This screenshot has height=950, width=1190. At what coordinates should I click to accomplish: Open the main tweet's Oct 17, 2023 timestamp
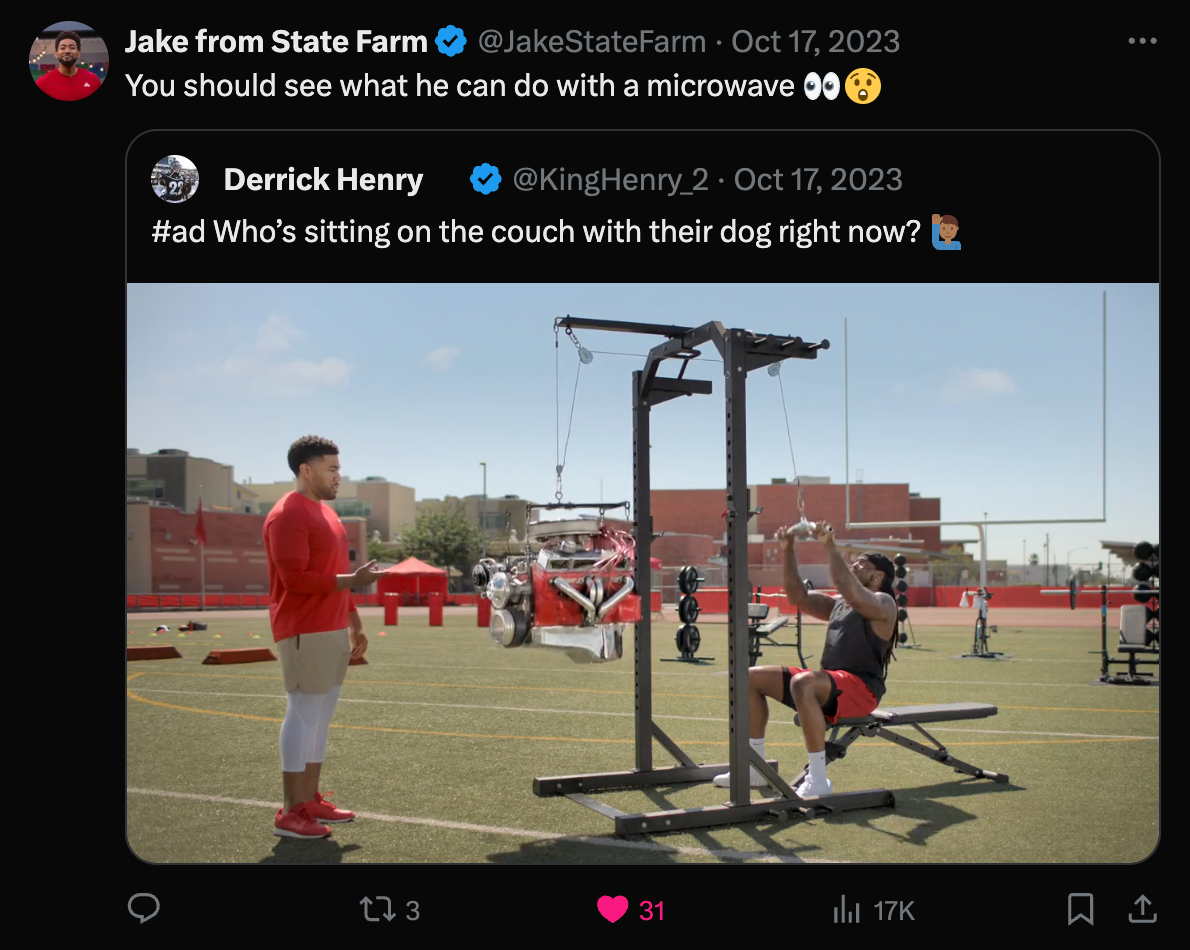[x=816, y=42]
